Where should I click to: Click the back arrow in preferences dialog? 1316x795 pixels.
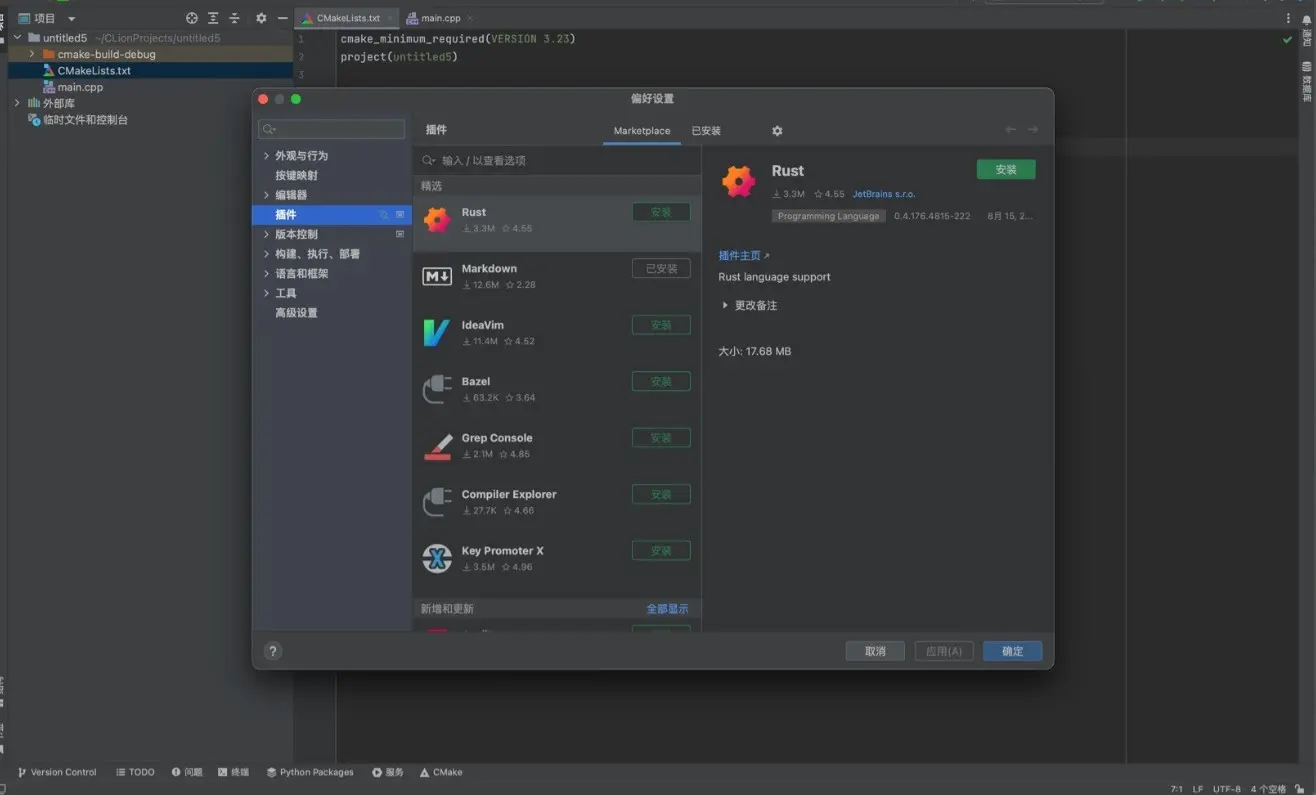(1010, 130)
